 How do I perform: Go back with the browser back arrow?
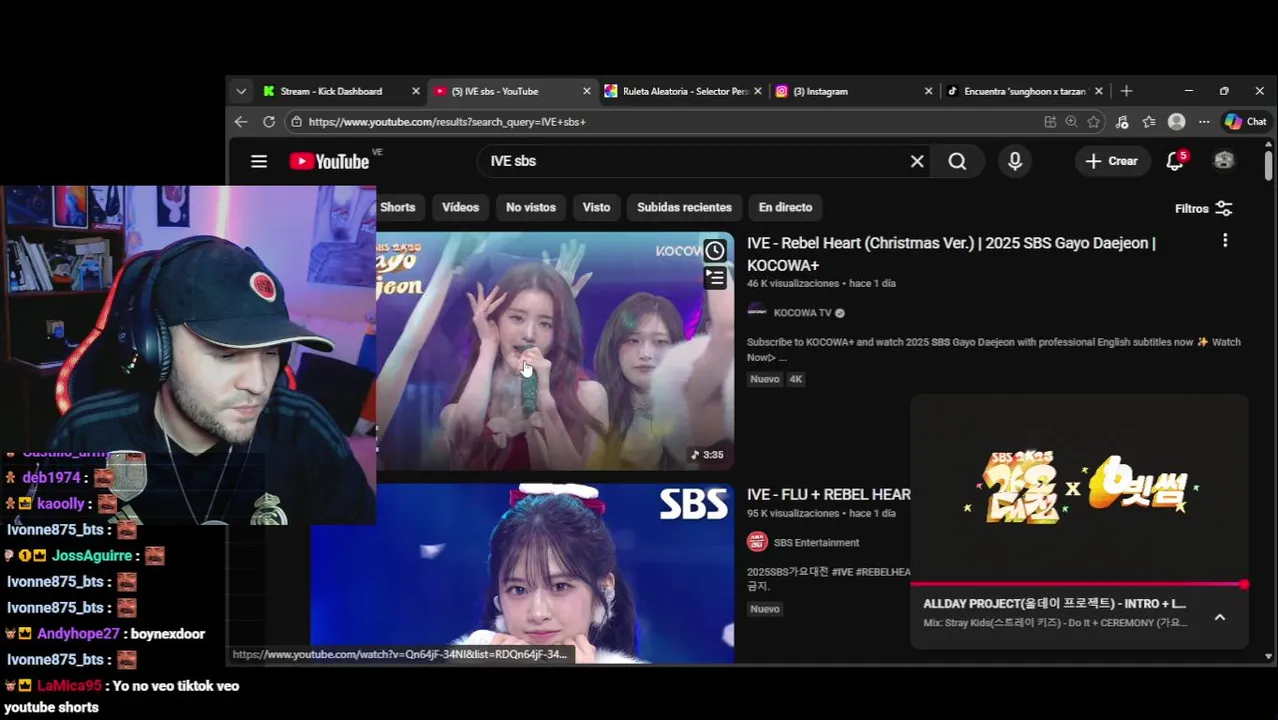pyautogui.click(x=241, y=121)
